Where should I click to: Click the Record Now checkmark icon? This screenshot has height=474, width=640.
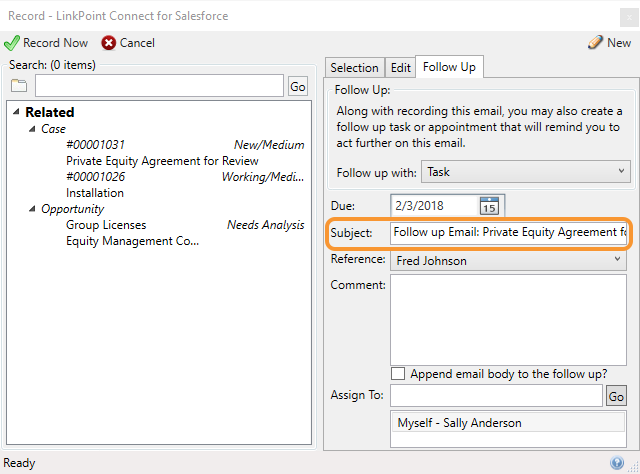click(12, 43)
